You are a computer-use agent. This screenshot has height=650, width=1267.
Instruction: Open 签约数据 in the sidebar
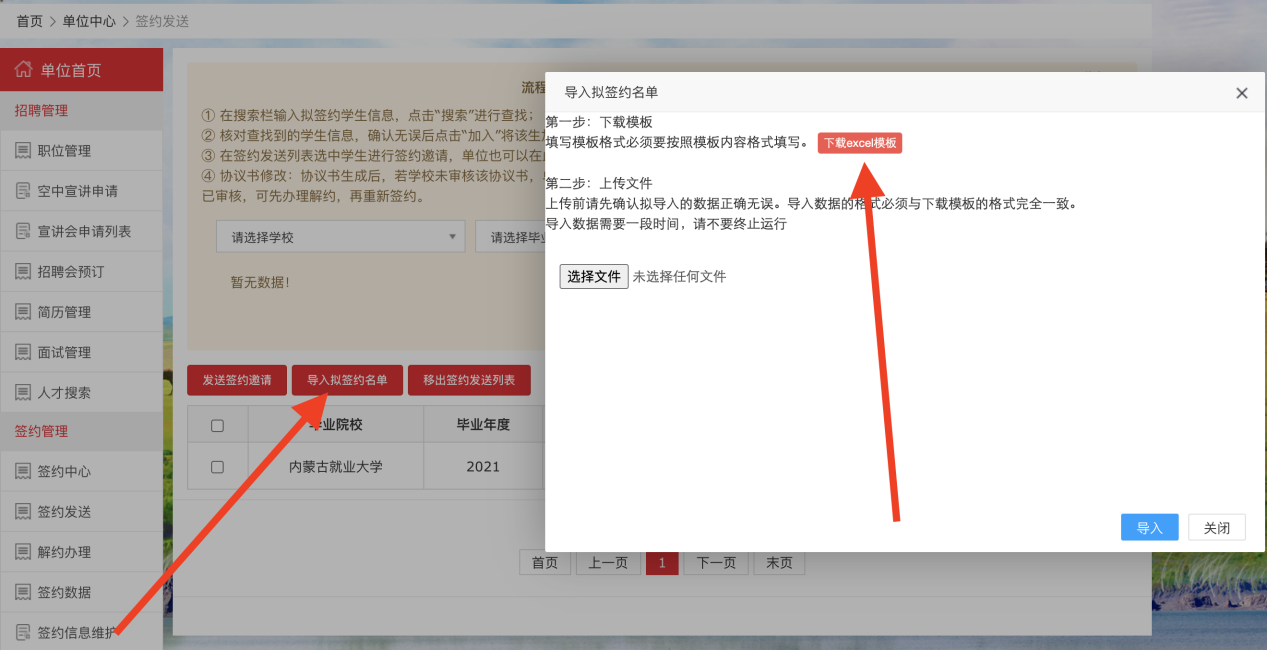pos(64,592)
